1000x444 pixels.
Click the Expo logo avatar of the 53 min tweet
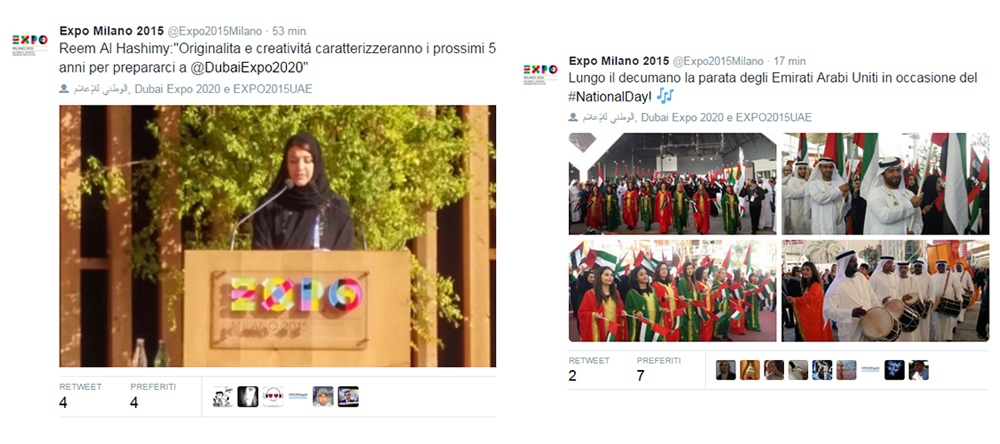click(x=29, y=45)
